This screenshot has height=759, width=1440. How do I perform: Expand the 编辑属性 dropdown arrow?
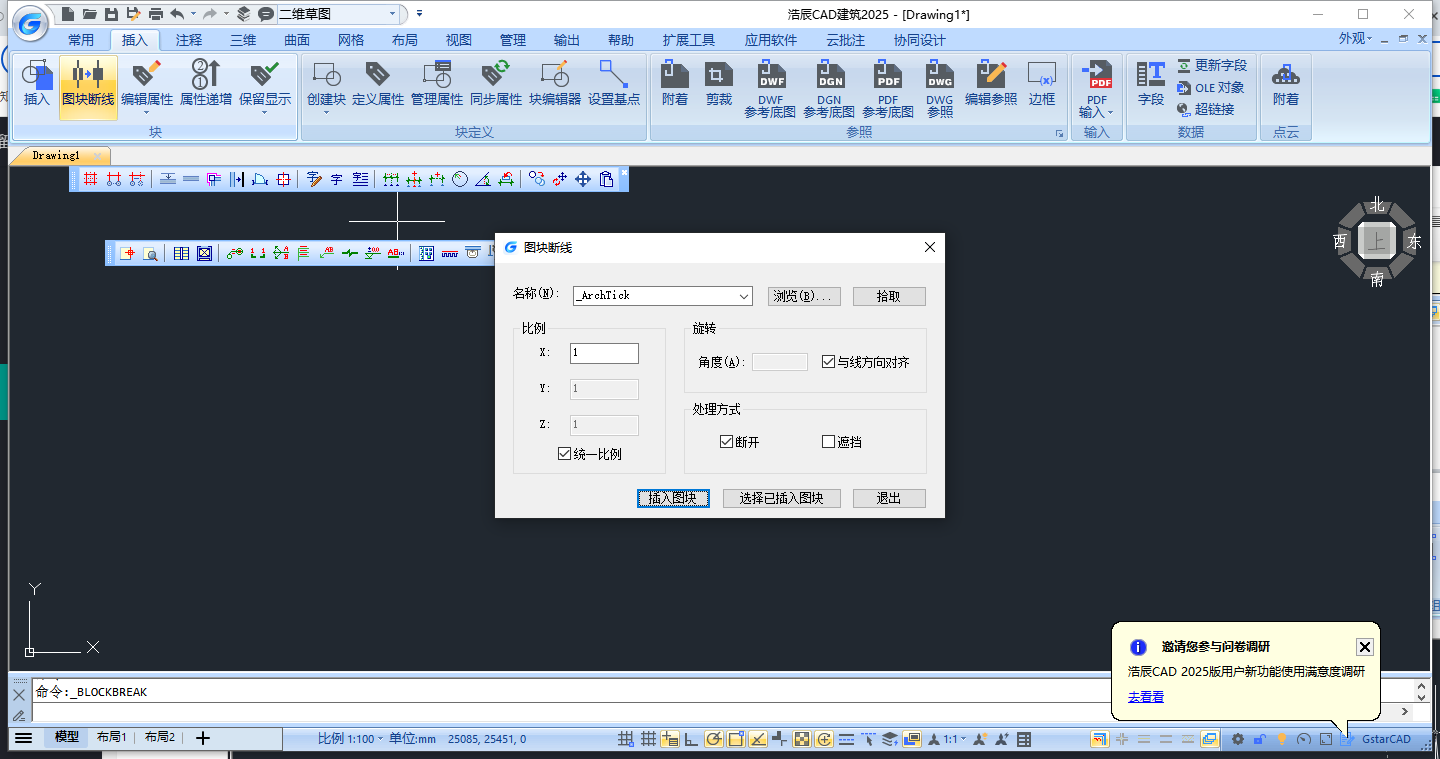point(147,112)
